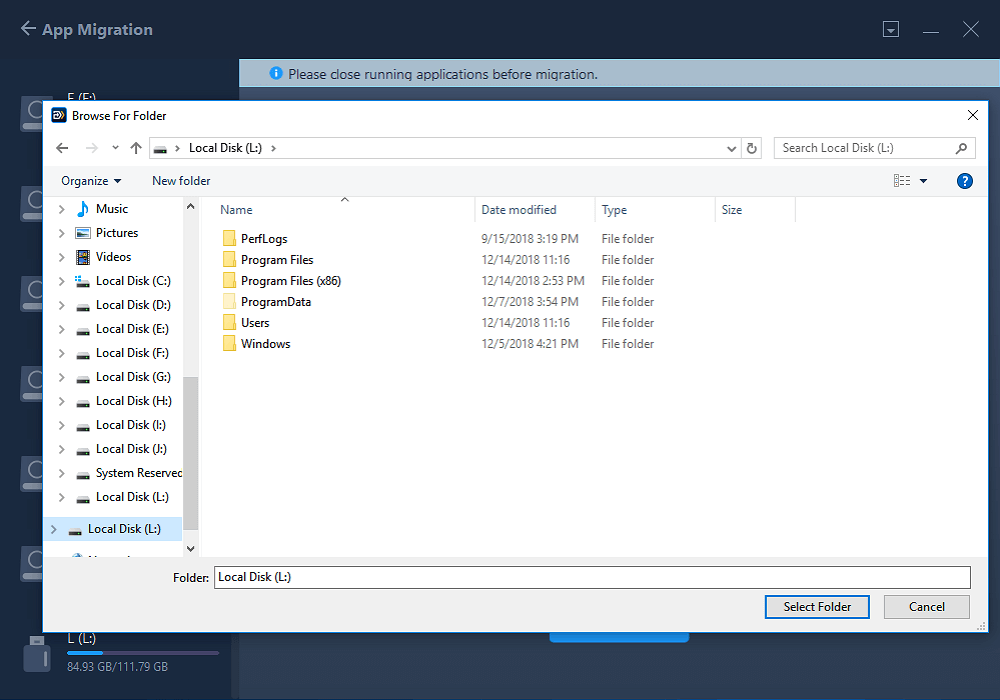Open address bar history dropdown

732,149
